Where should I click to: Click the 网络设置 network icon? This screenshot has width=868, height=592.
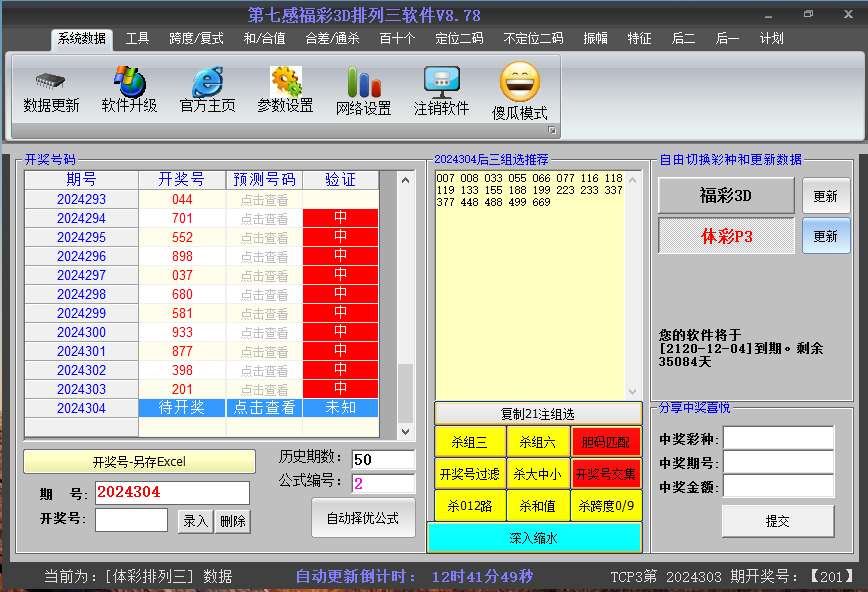coord(363,83)
